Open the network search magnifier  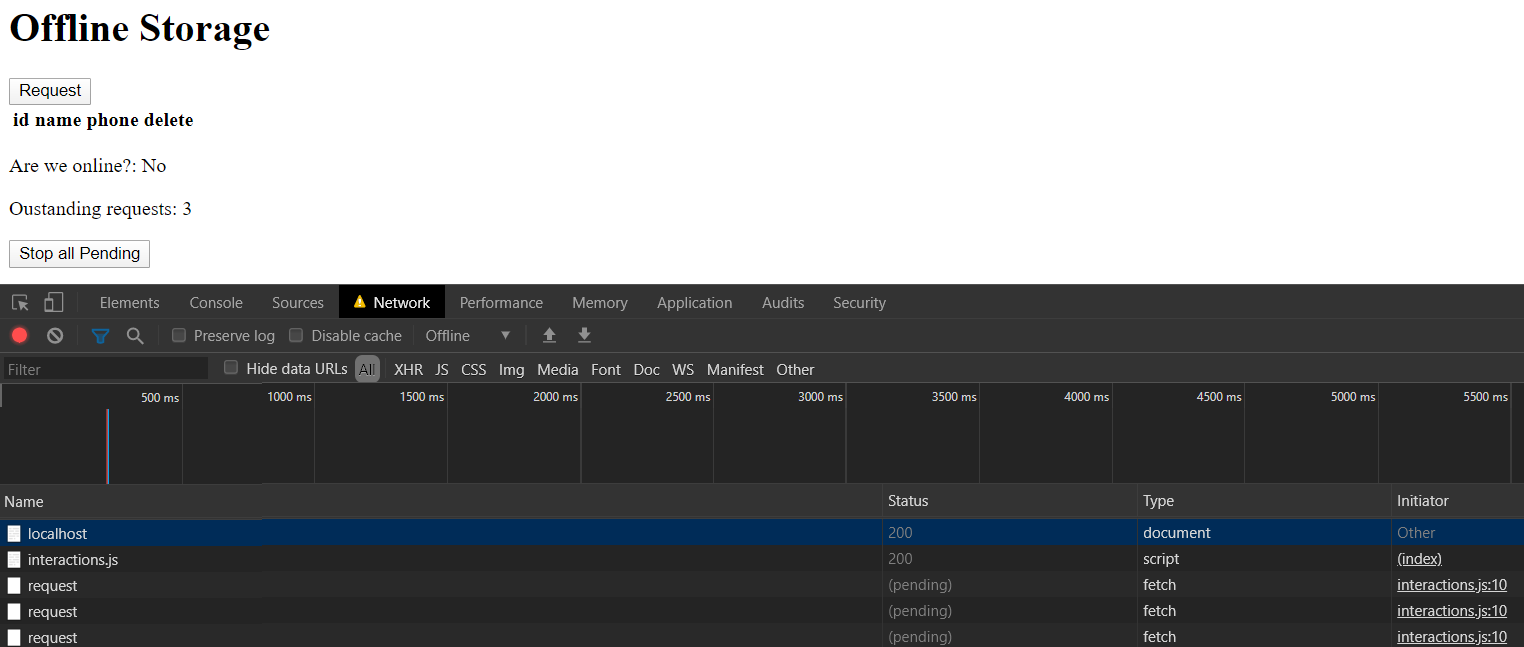[135, 336]
